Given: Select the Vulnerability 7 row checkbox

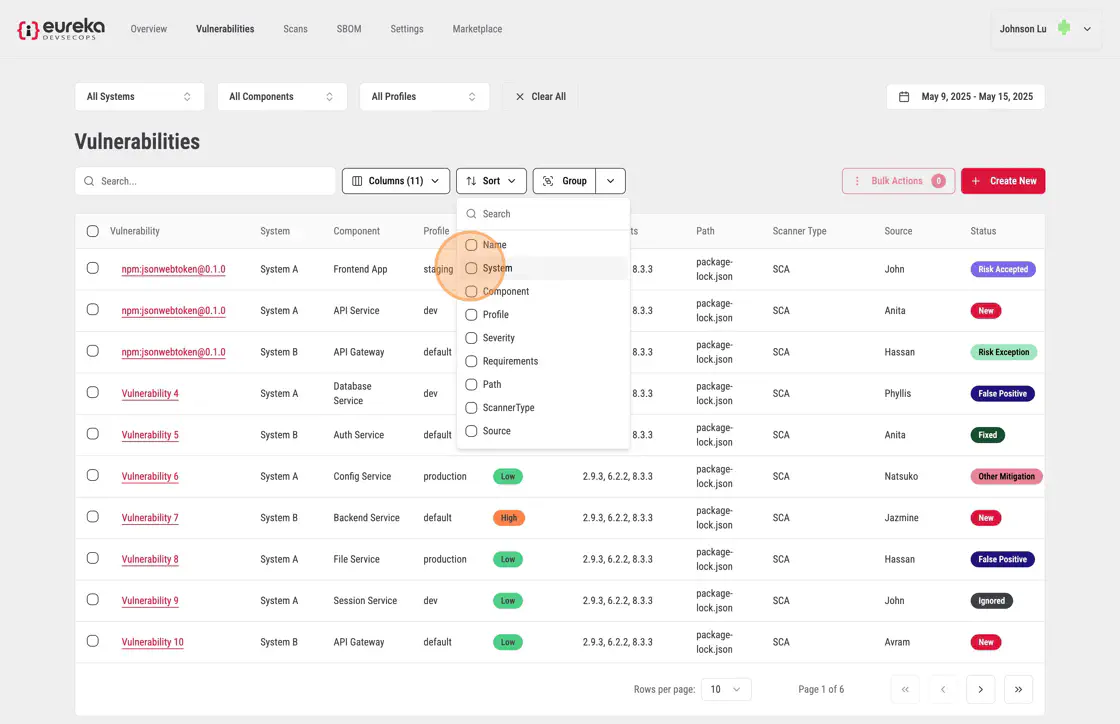Looking at the screenshot, I should (93, 518).
